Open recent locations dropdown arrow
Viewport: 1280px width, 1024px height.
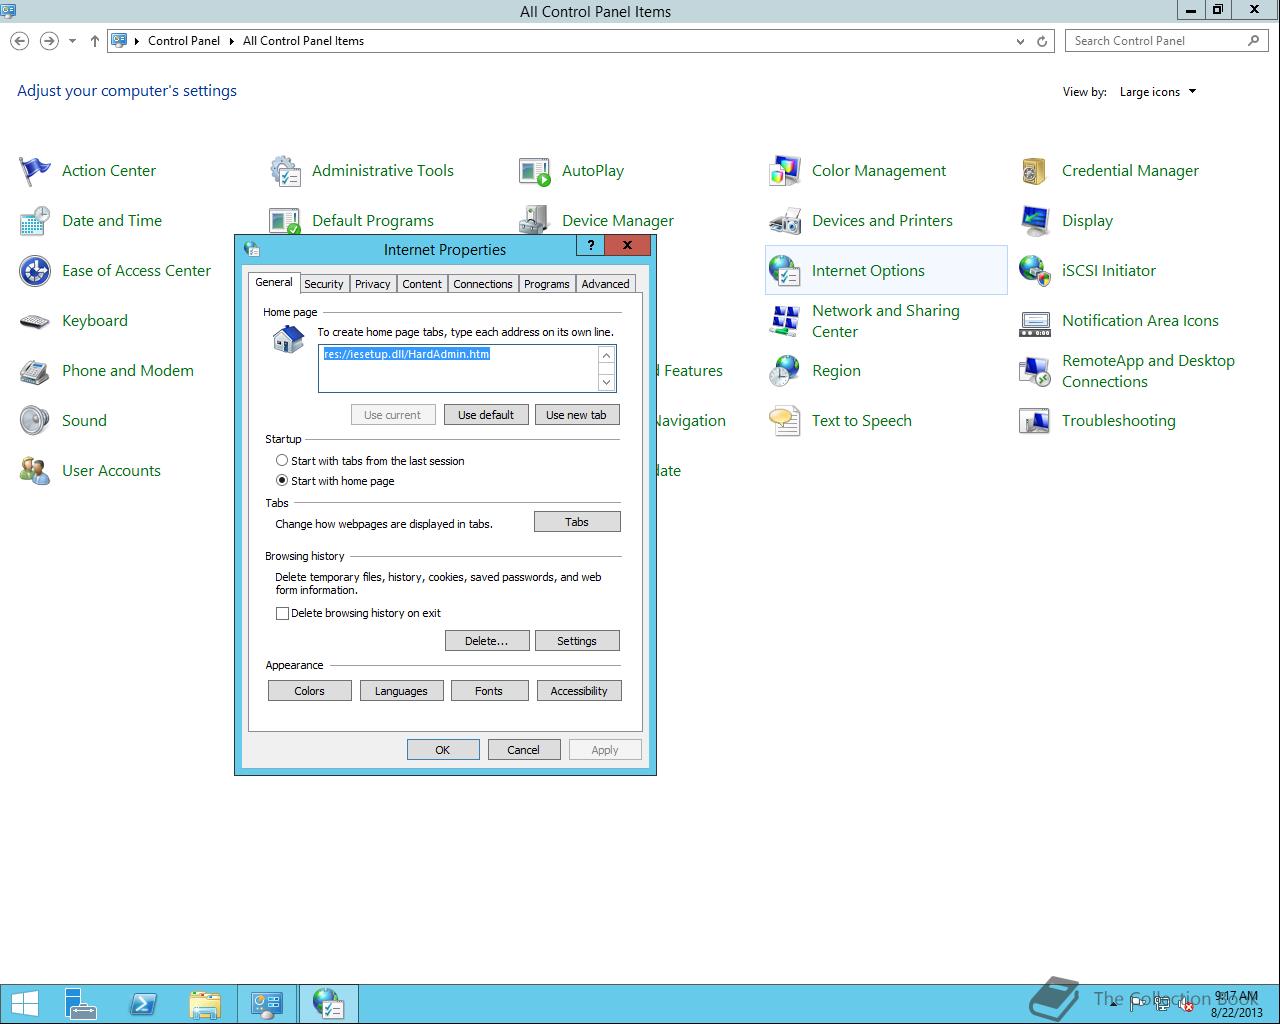(72, 41)
